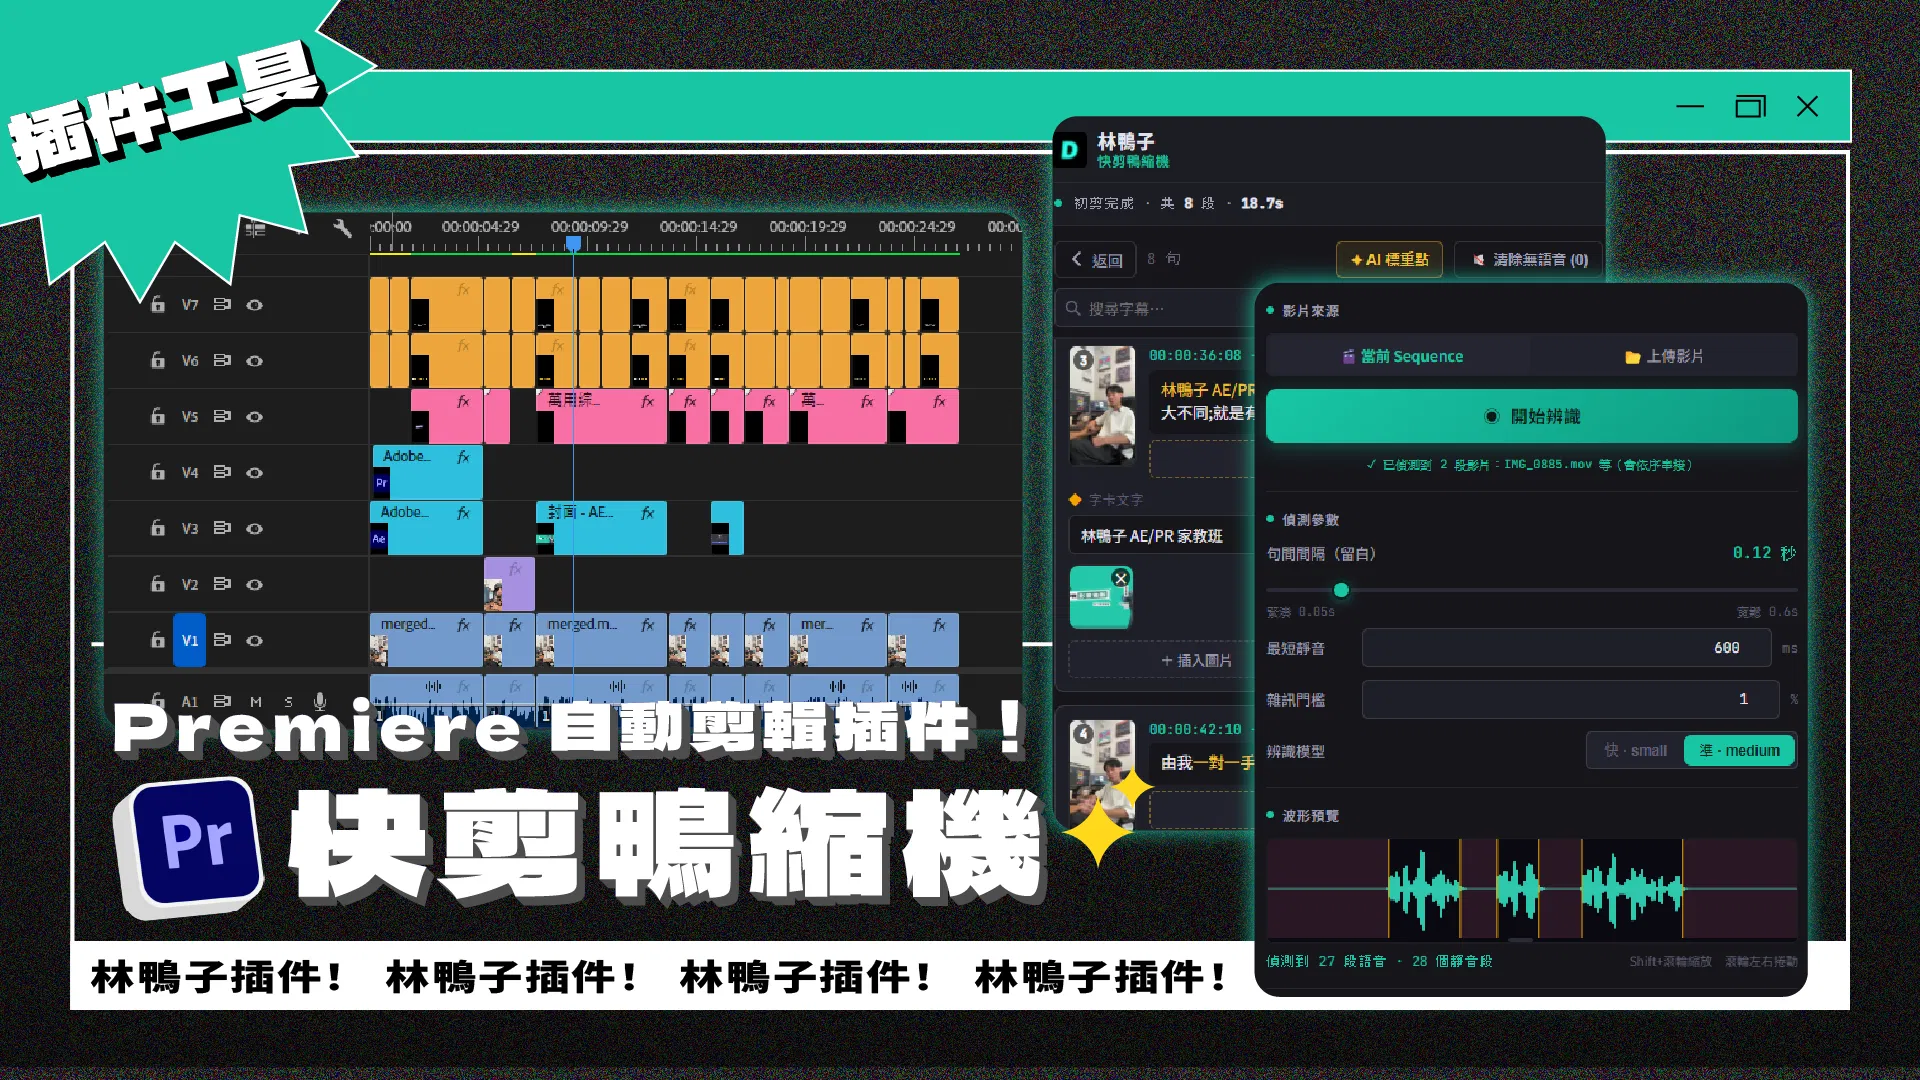Viewport: 1920px width, 1080px height.
Task: Start recognition with 開始辨識 button
Action: (x=1531, y=416)
